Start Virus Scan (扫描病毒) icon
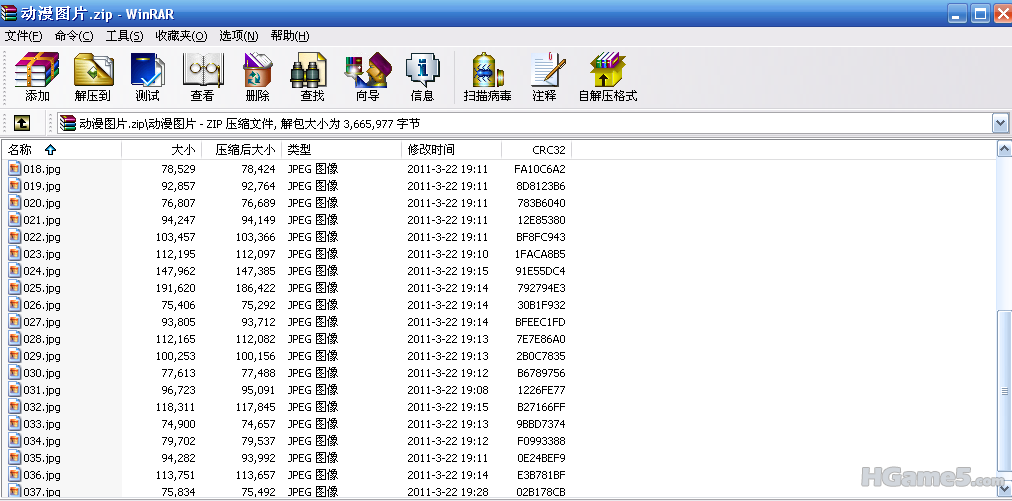The height and width of the screenshot is (501, 1012). point(487,77)
